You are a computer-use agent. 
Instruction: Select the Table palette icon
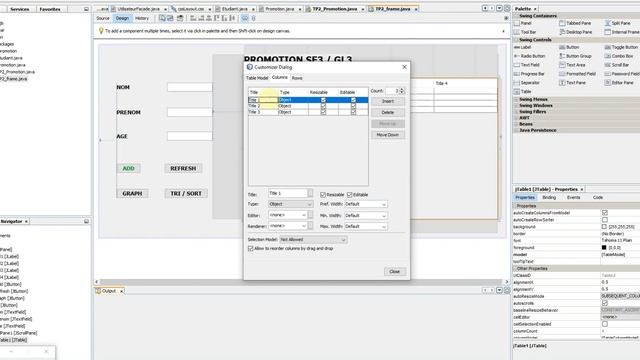click(517, 91)
